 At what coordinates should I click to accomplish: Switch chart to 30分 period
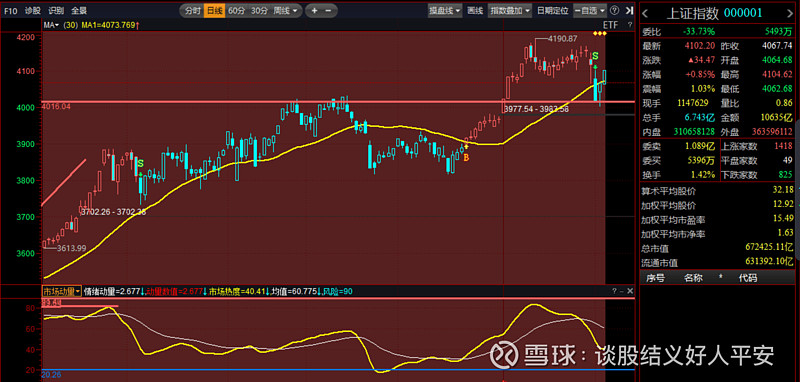[259, 10]
